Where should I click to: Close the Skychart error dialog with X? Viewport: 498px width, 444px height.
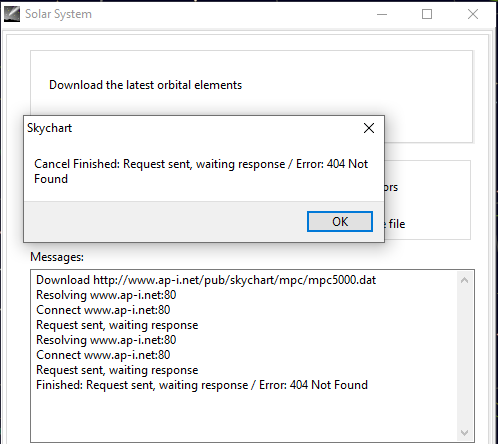pos(369,128)
